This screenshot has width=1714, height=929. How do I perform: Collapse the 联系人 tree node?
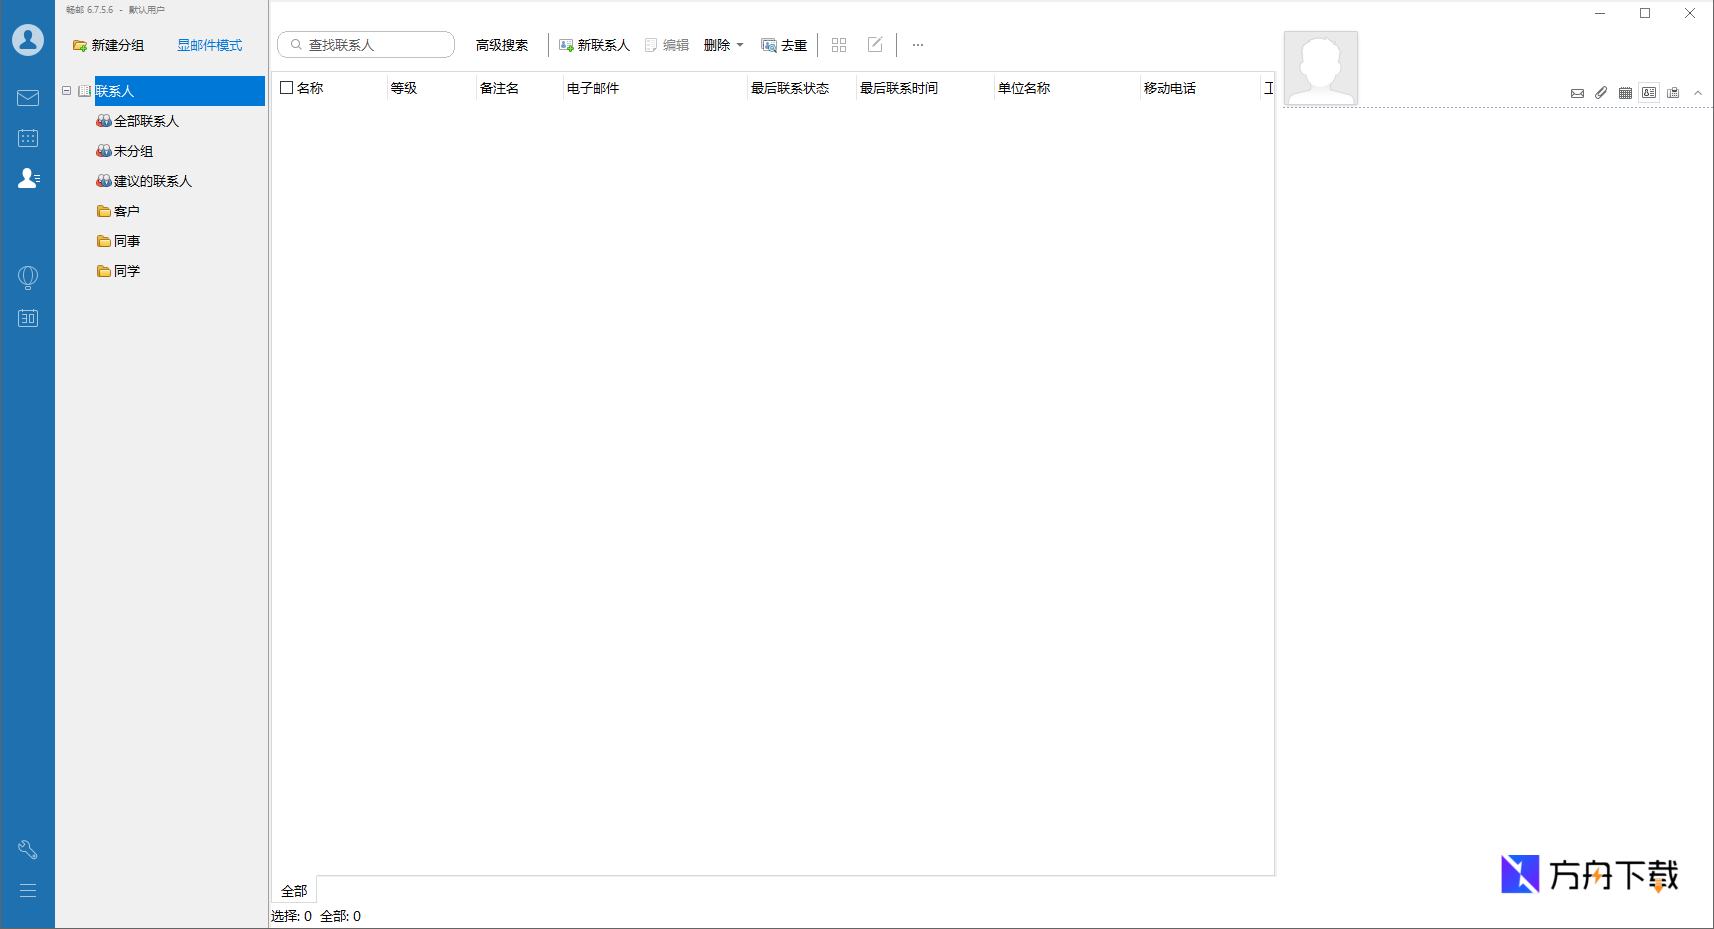pos(67,91)
